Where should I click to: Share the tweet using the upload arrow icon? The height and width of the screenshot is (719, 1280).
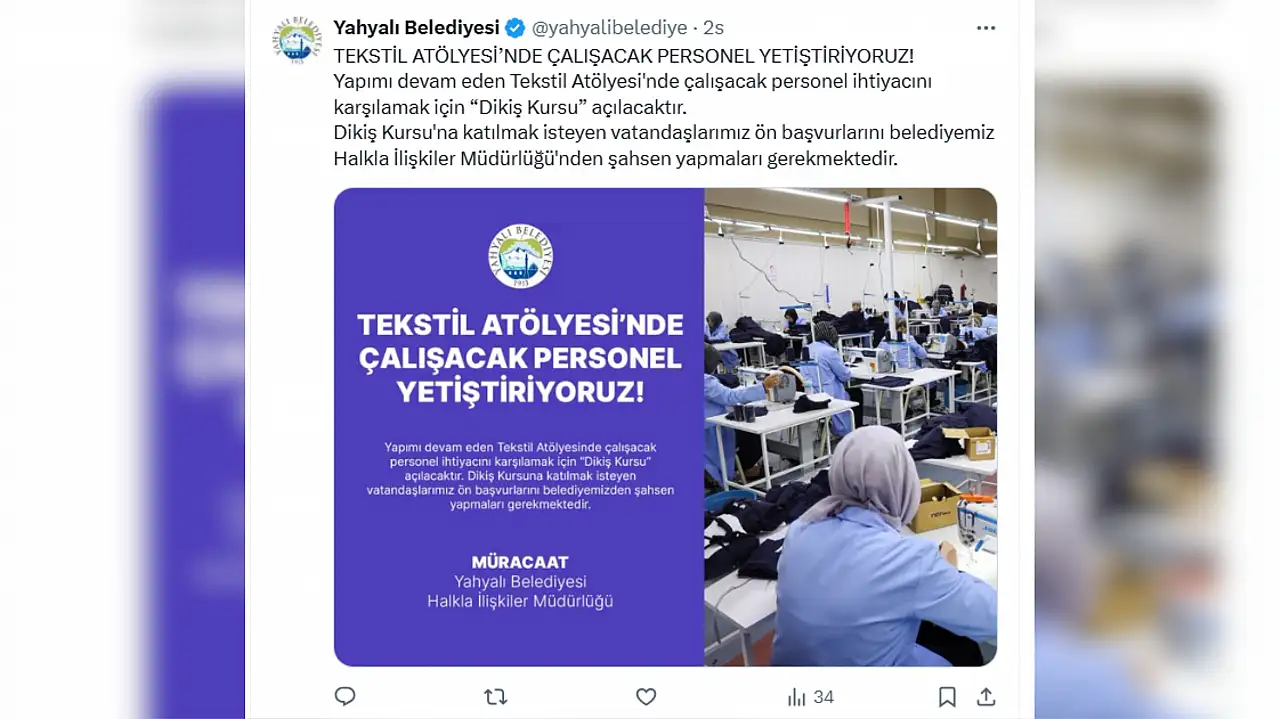click(986, 696)
